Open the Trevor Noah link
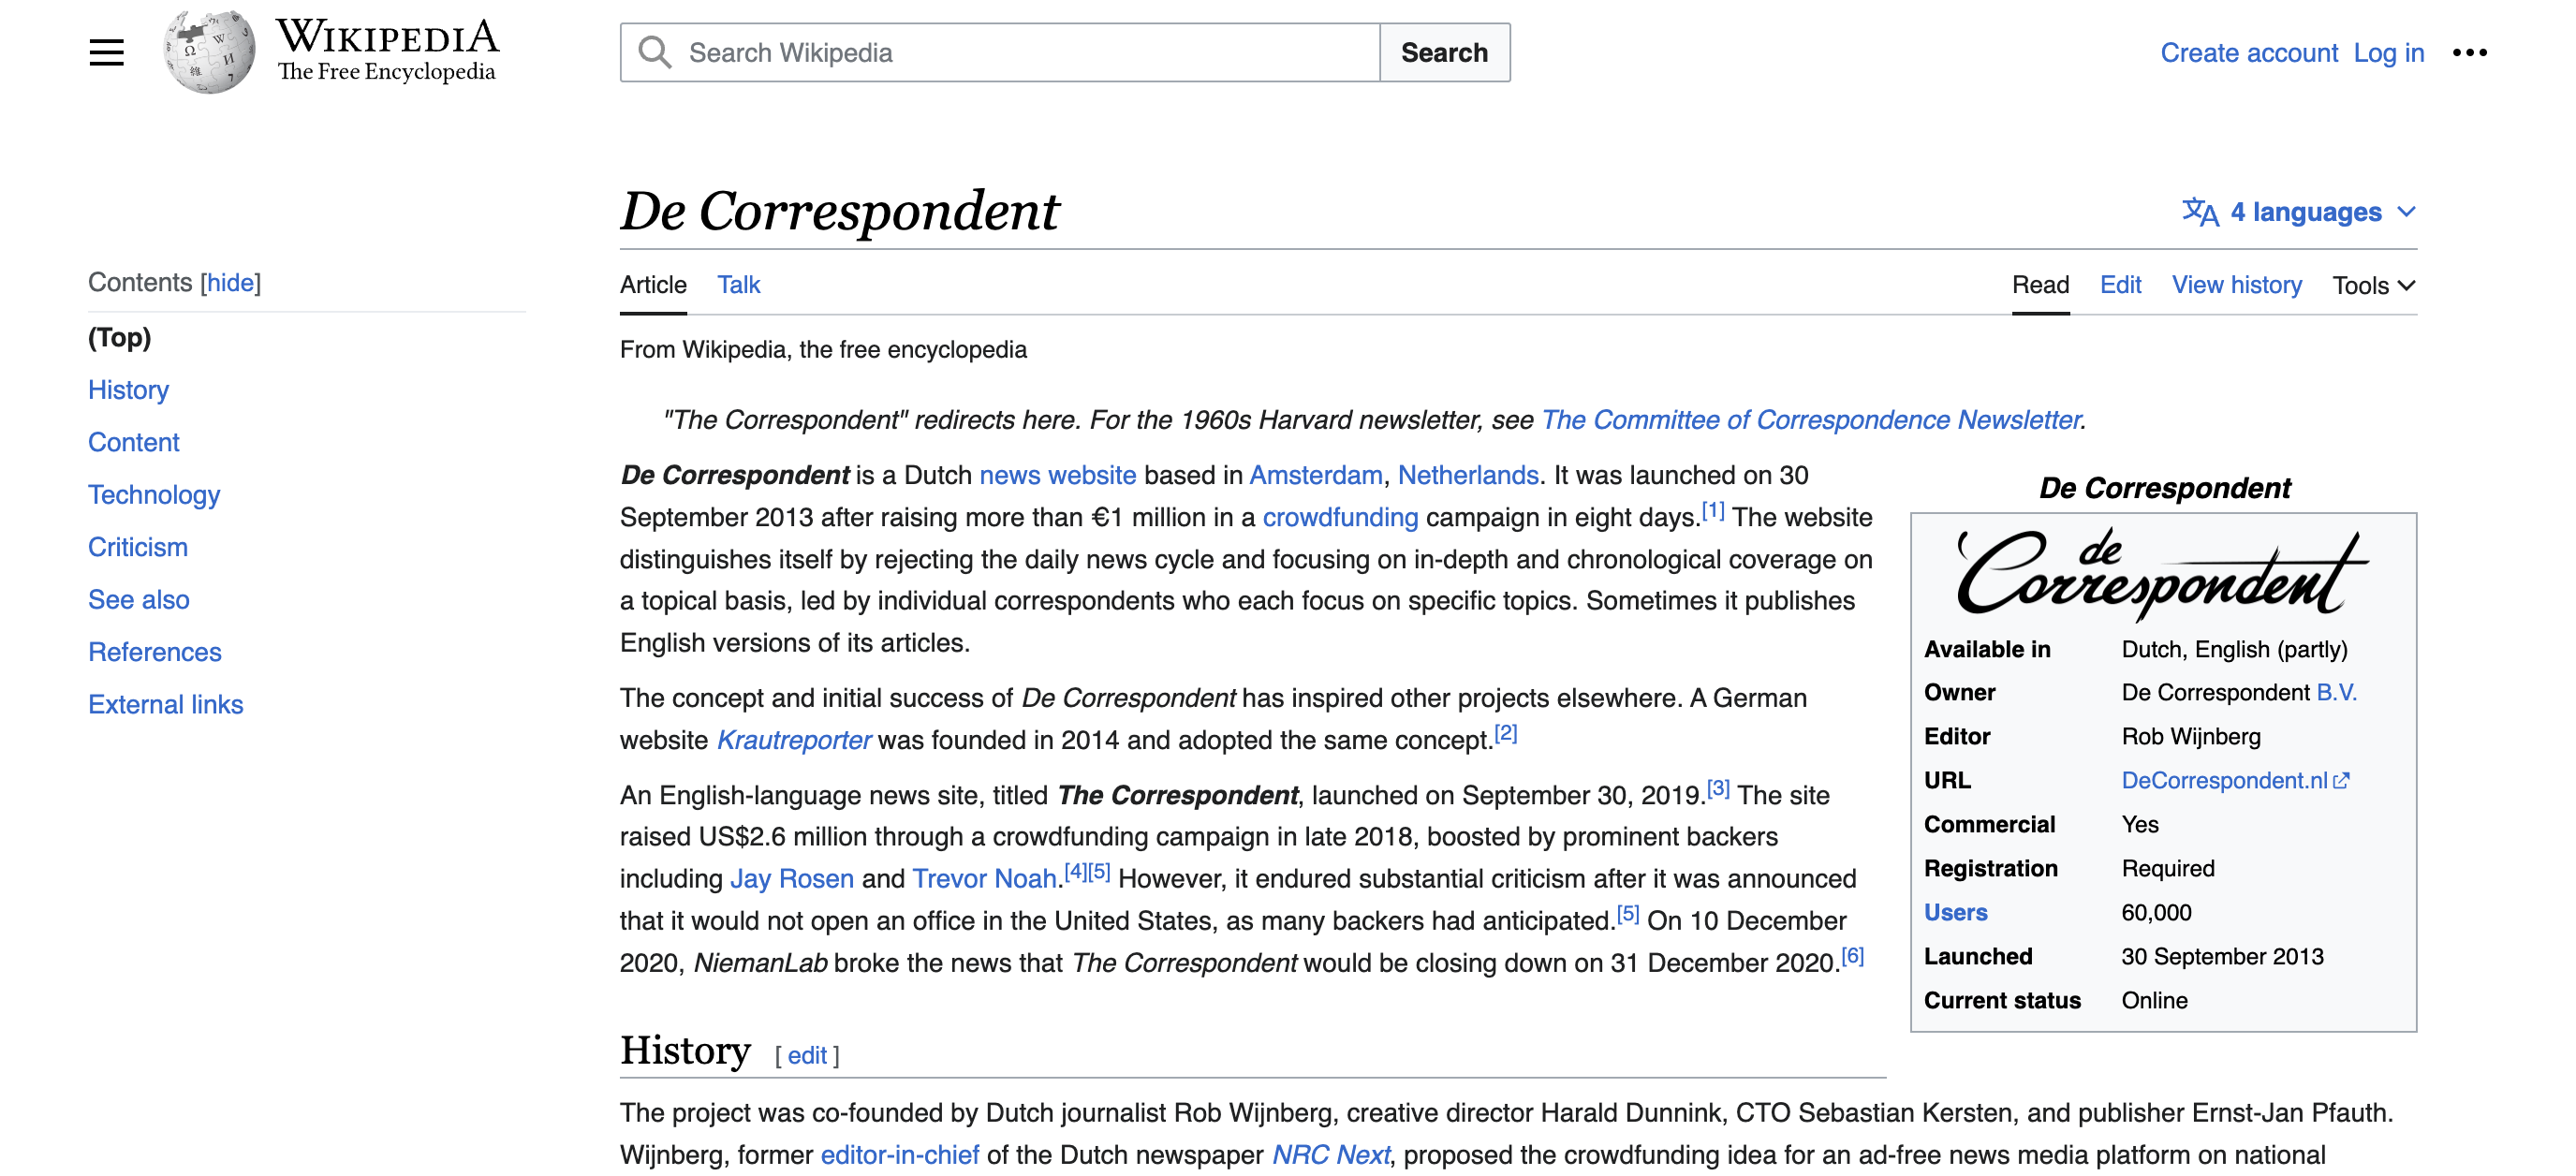The image size is (2576, 1176). click(984, 879)
